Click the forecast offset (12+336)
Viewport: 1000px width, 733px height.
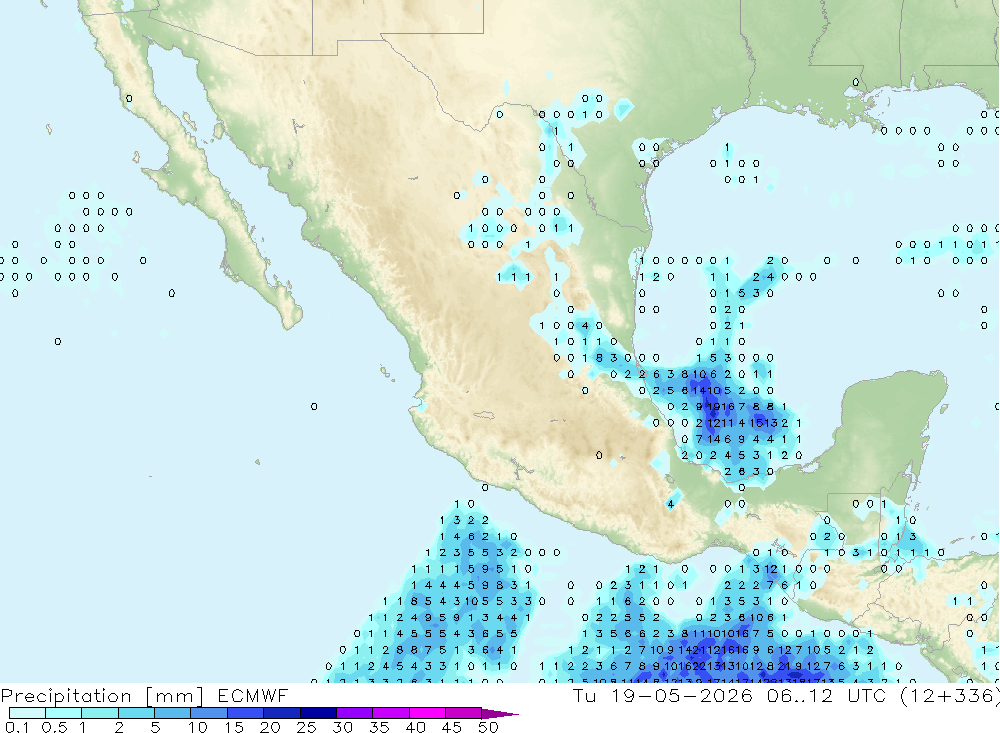point(950,696)
